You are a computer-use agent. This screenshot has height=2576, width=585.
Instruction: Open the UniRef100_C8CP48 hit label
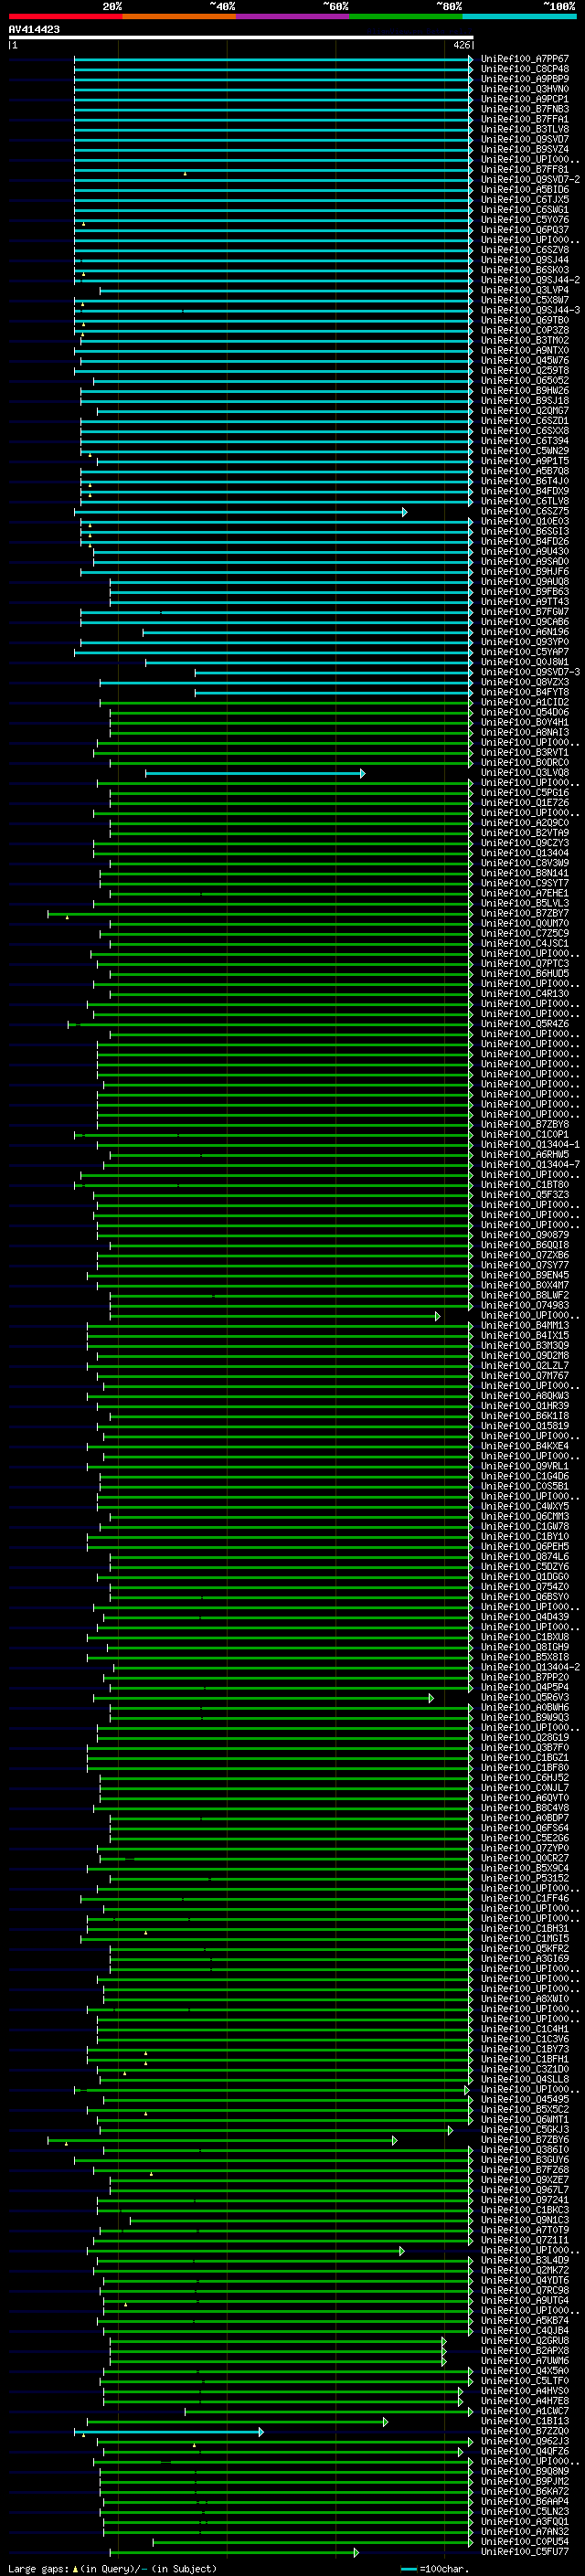tap(524, 69)
